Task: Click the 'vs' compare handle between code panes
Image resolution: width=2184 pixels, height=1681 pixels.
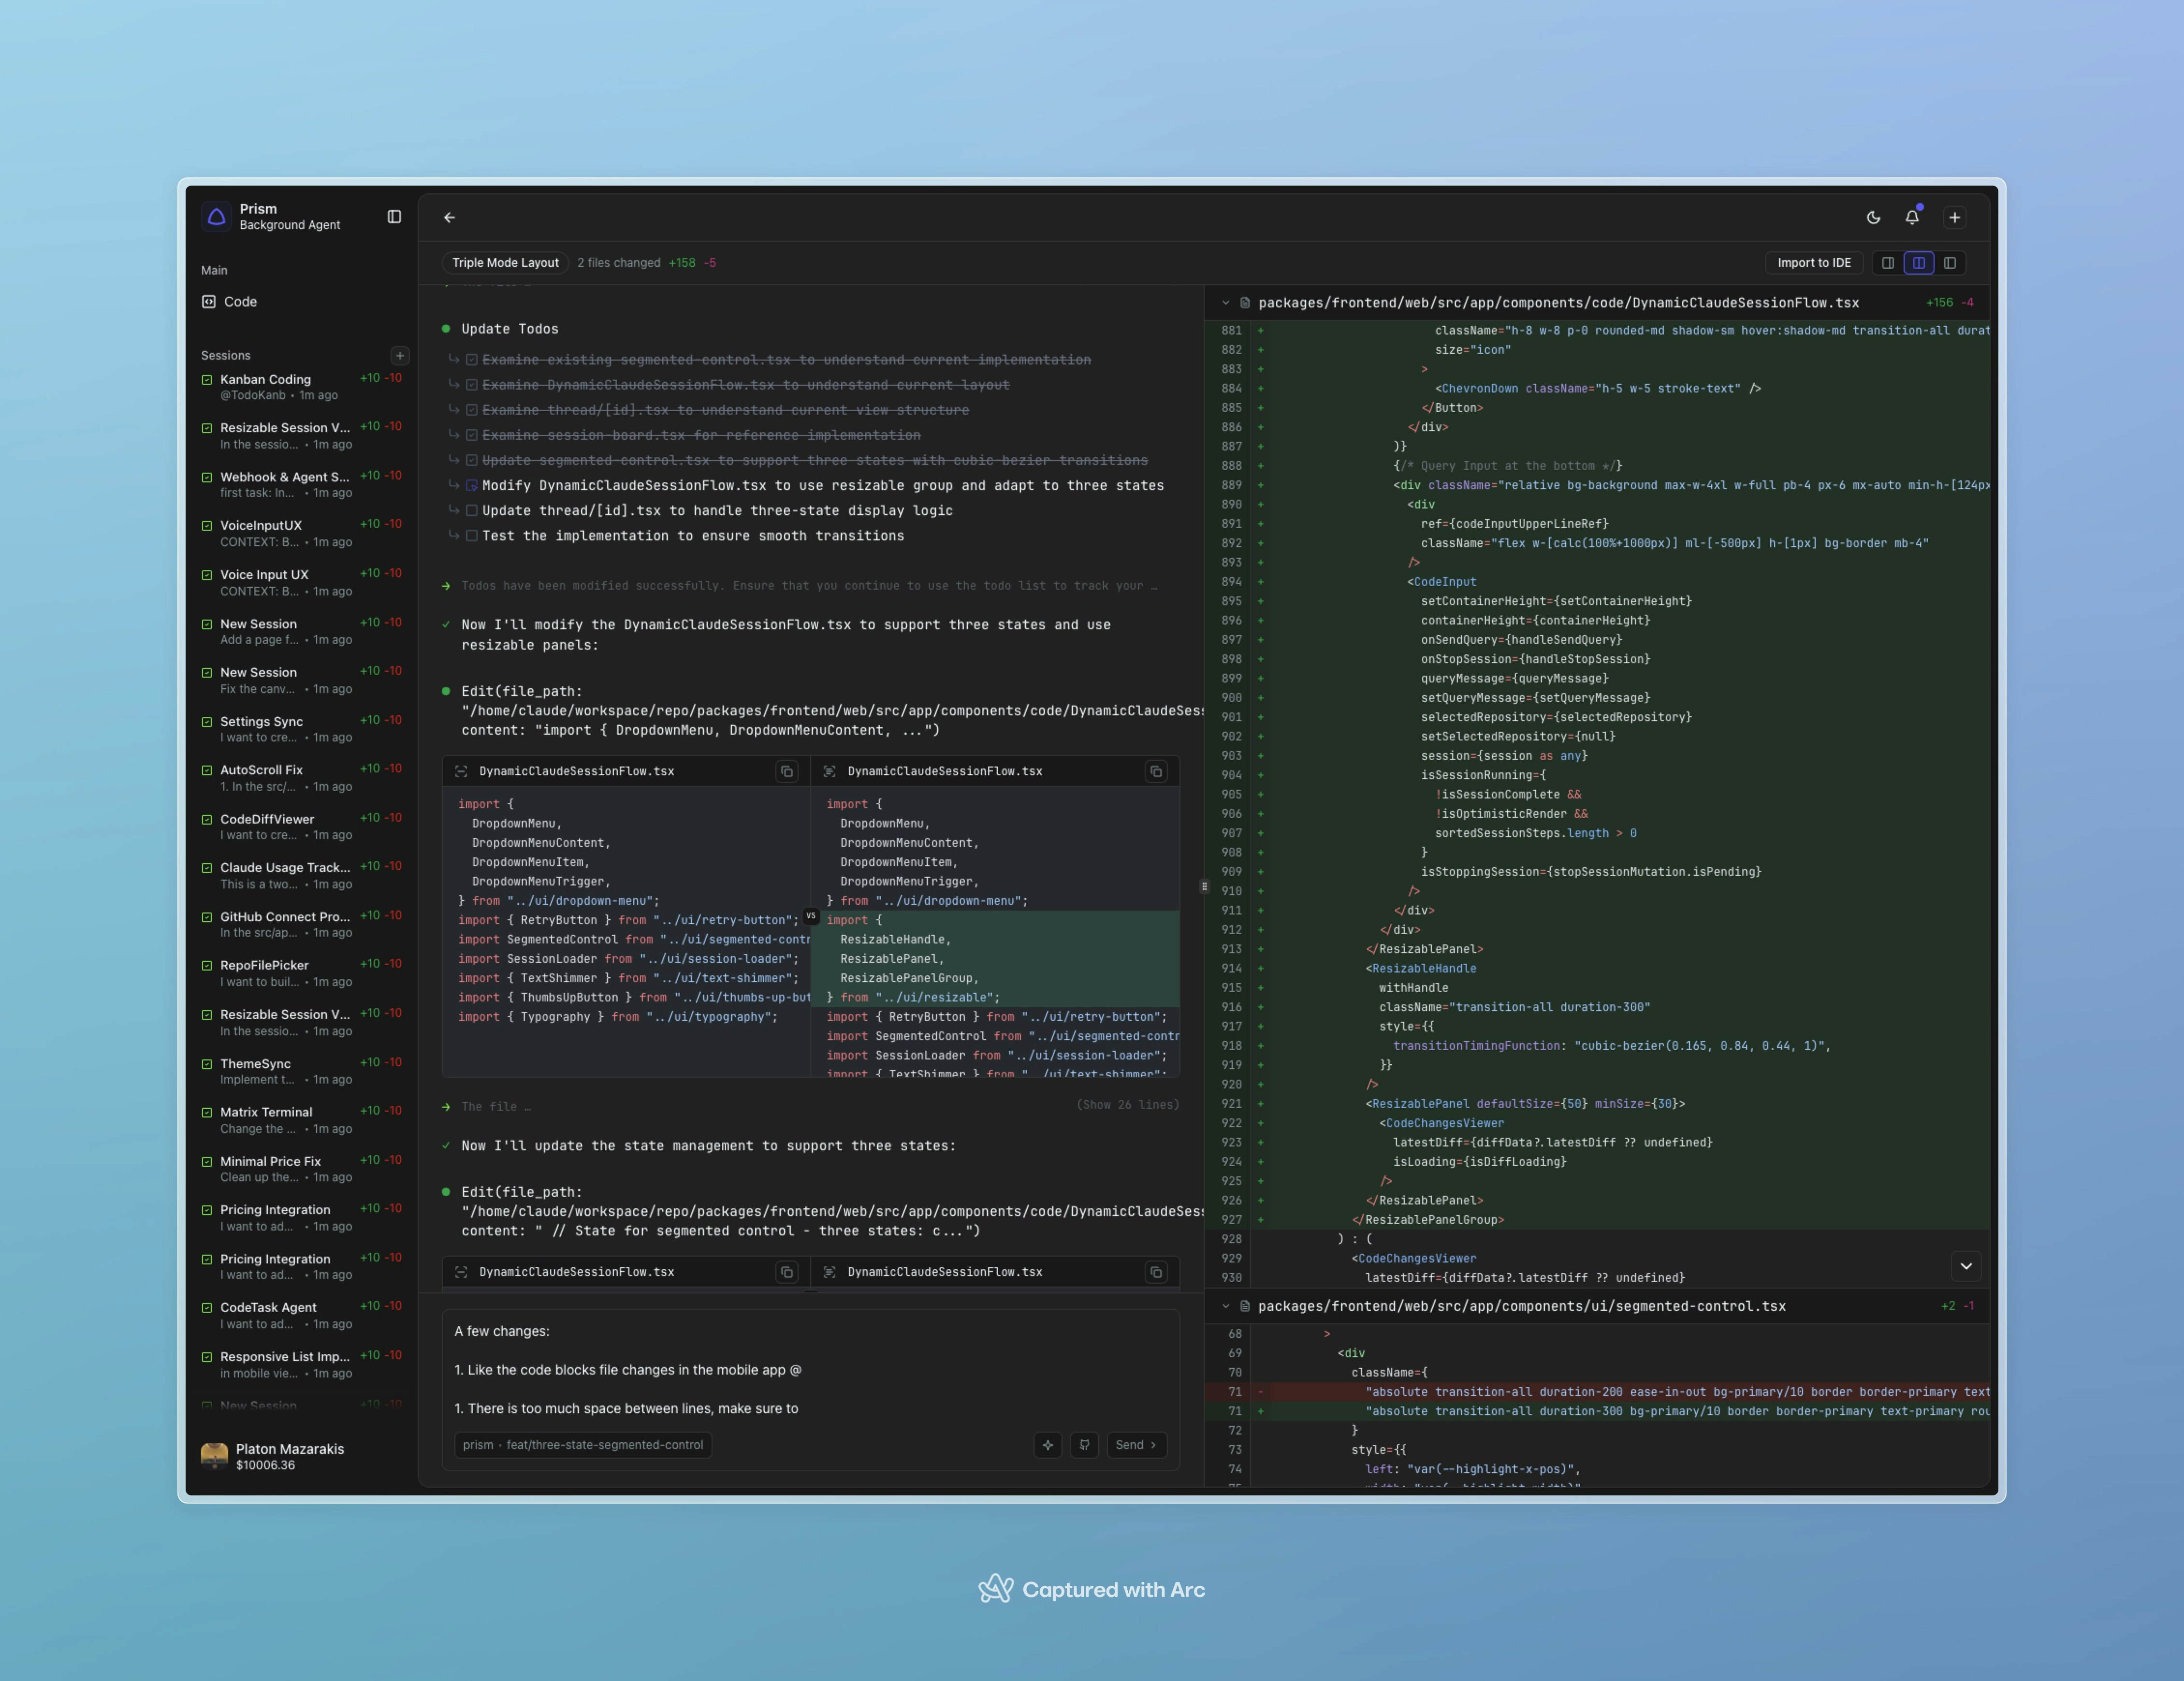Action: click(811, 915)
